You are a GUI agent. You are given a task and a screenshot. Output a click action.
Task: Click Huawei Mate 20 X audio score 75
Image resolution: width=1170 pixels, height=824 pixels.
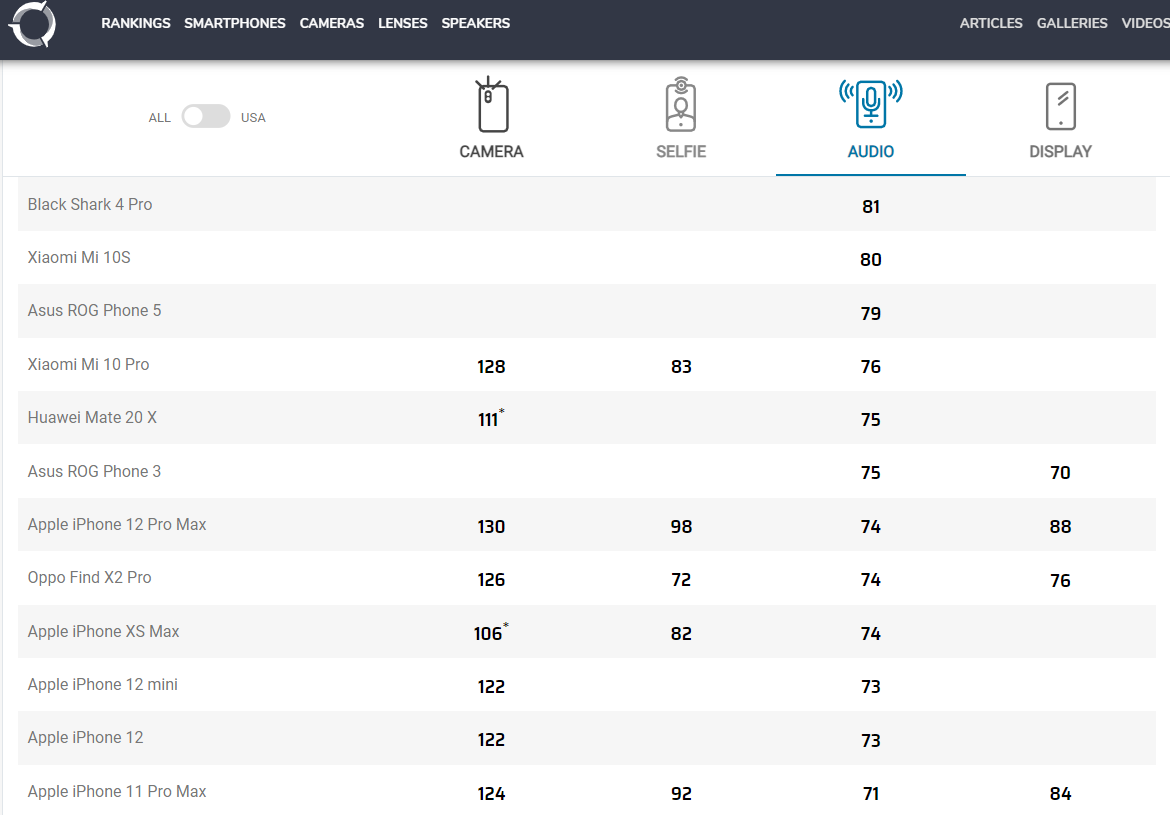click(871, 419)
